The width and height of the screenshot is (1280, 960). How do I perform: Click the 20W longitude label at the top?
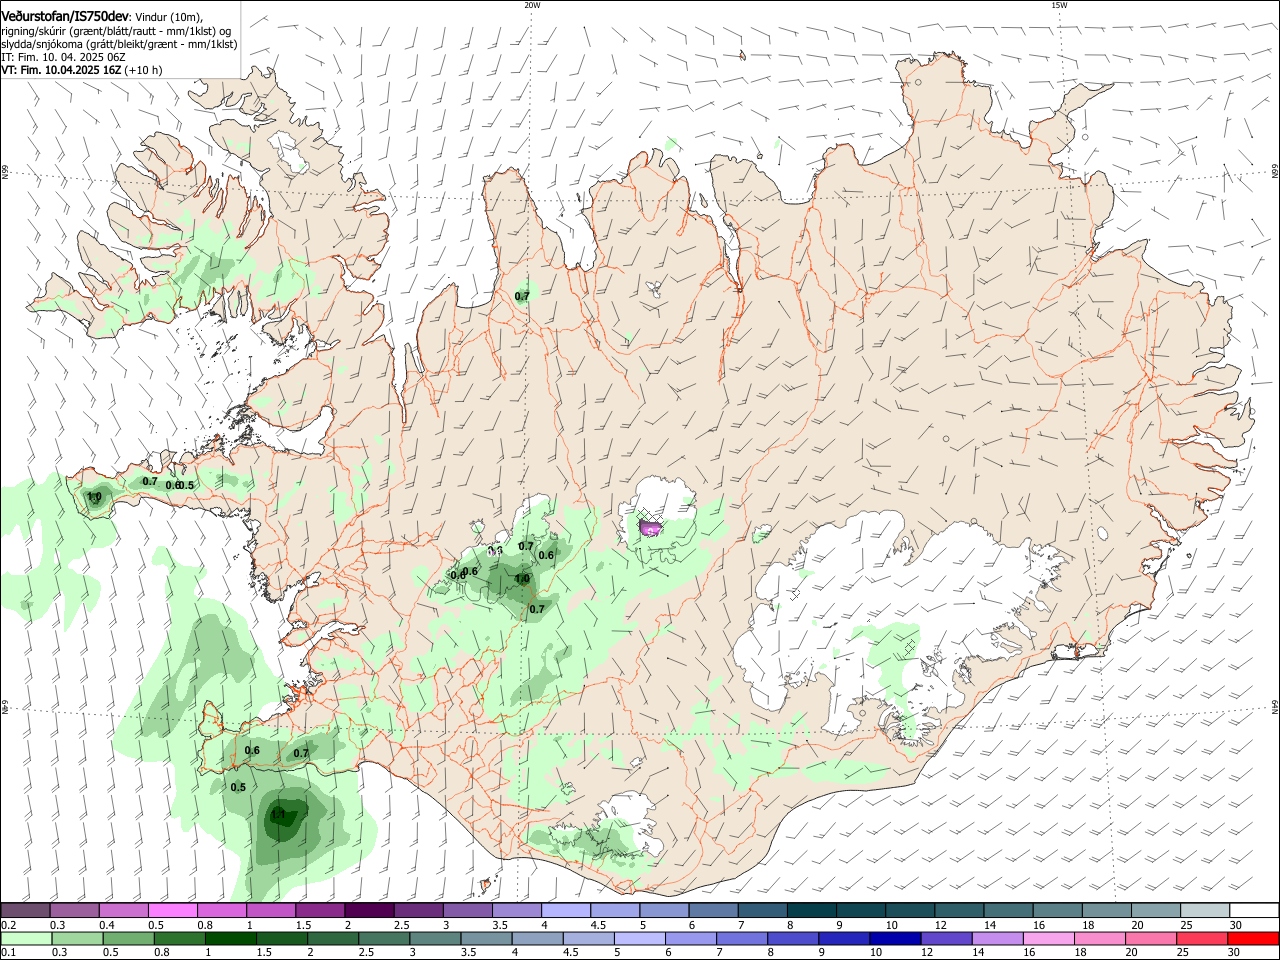pyautogui.click(x=532, y=5)
